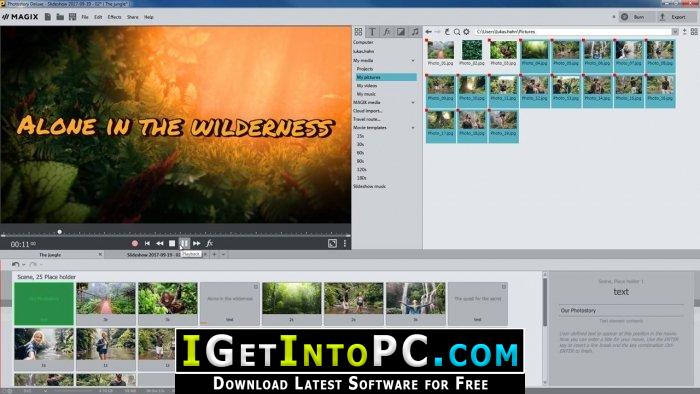Select Projects under My media

click(365, 69)
